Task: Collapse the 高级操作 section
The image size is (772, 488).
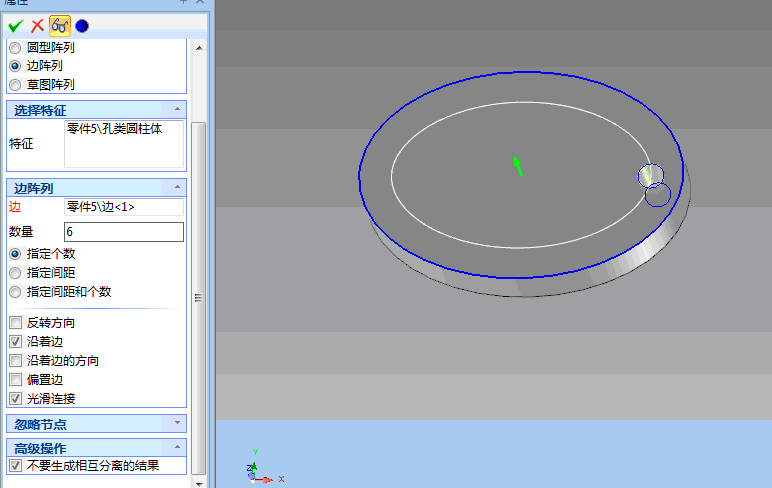Action: [177, 448]
